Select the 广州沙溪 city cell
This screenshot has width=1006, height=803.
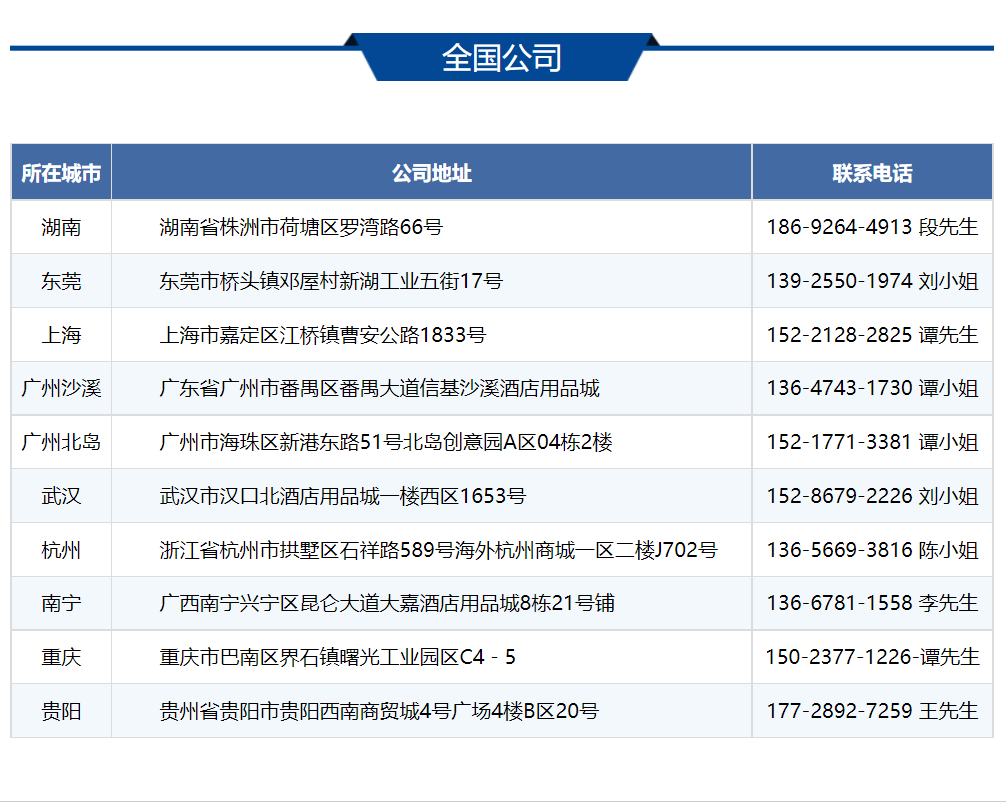61,388
